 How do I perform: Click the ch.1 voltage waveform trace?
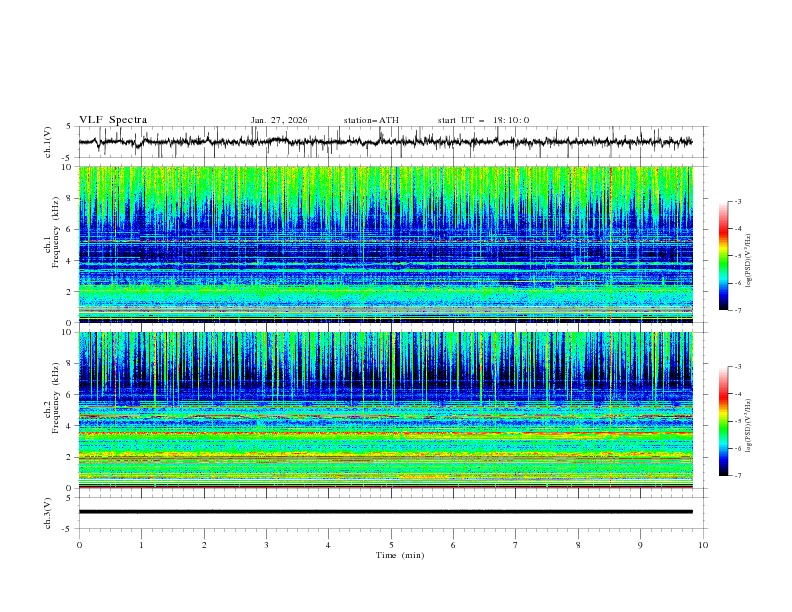[x=385, y=142]
